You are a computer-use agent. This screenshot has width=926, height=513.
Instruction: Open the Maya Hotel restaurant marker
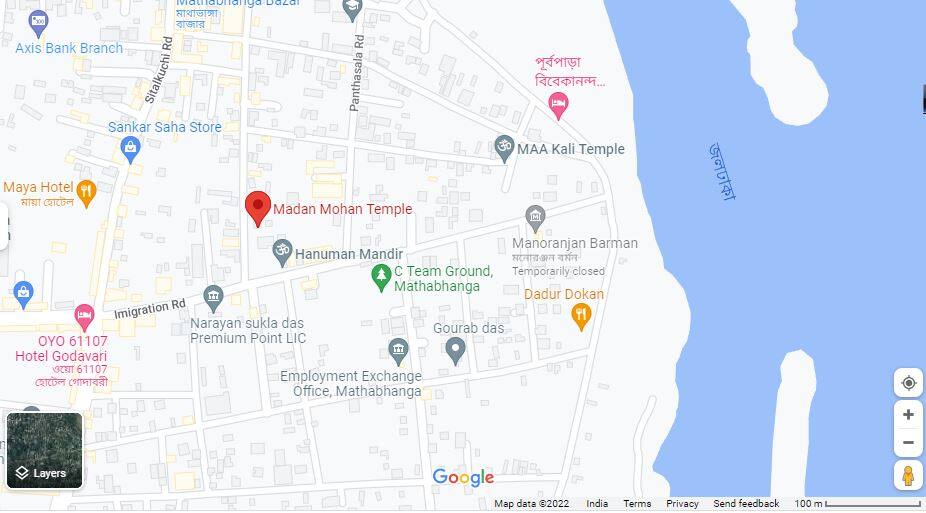click(86, 194)
